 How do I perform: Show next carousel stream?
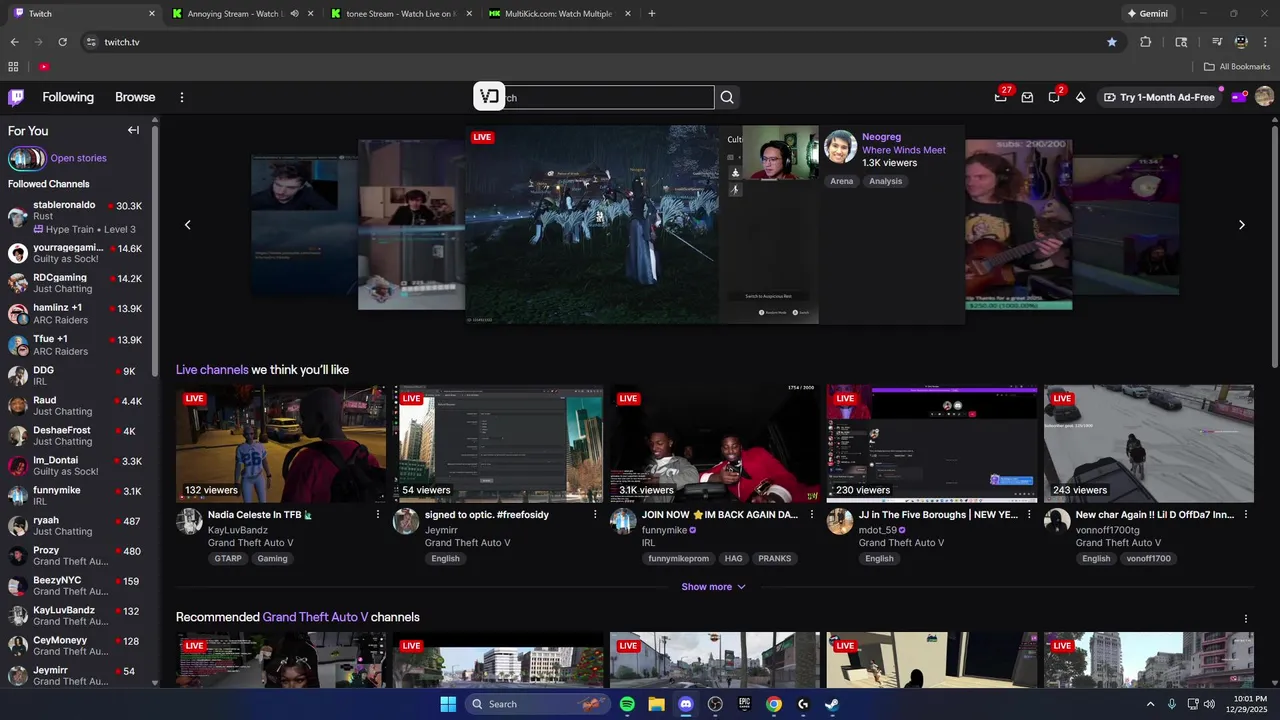[1242, 225]
